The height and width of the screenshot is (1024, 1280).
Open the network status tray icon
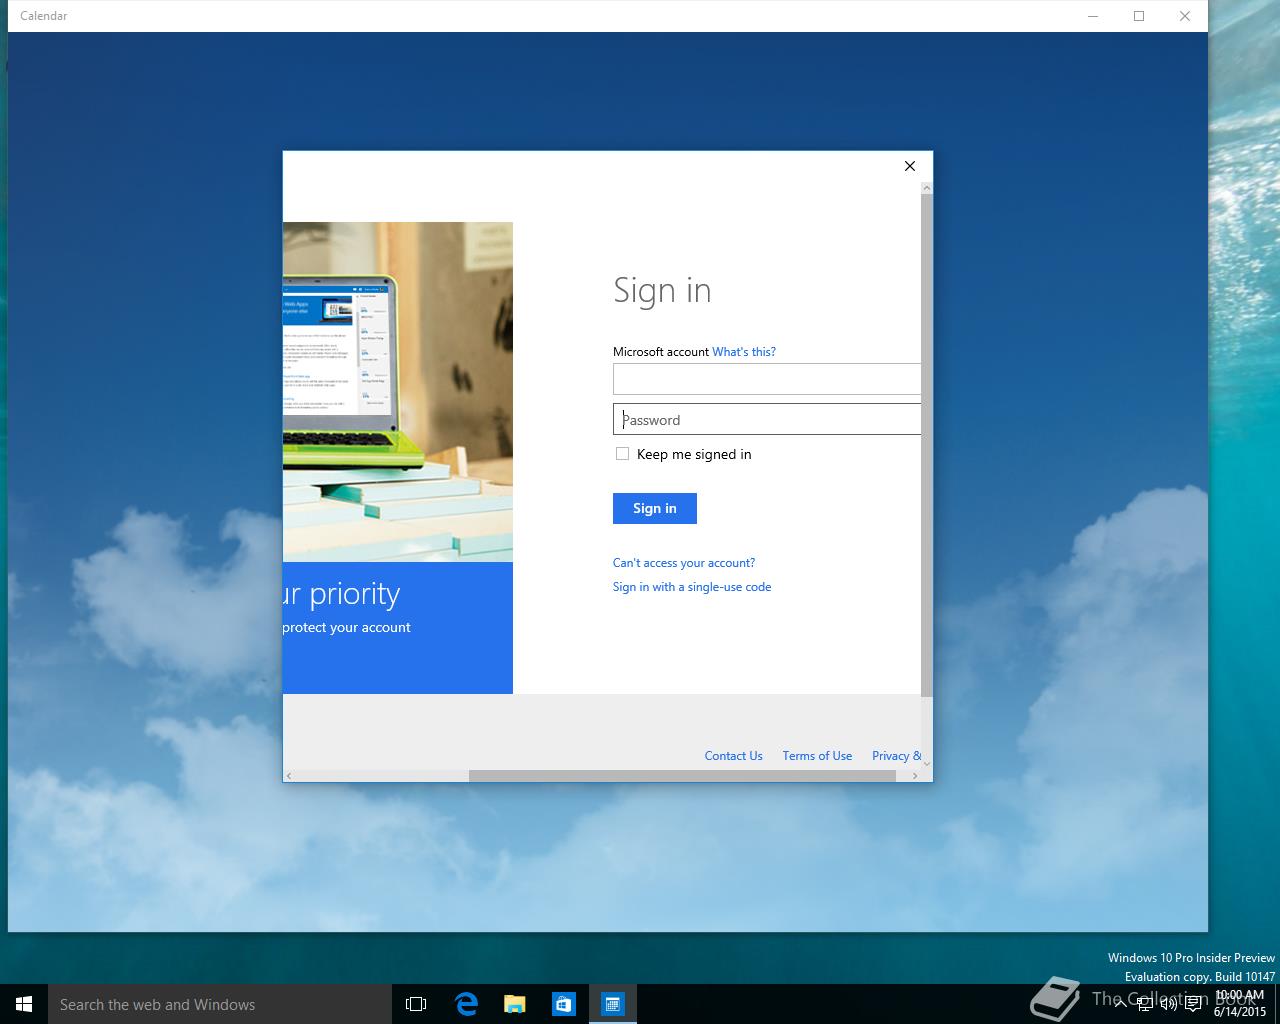click(1145, 1004)
